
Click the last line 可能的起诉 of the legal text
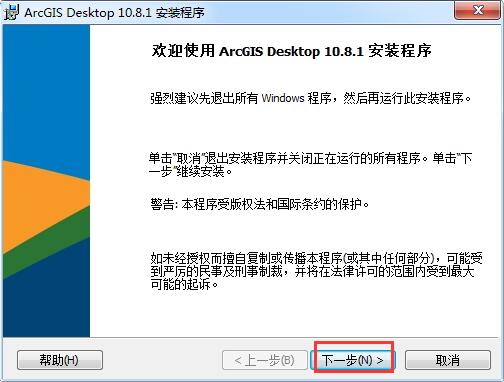tap(184, 284)
